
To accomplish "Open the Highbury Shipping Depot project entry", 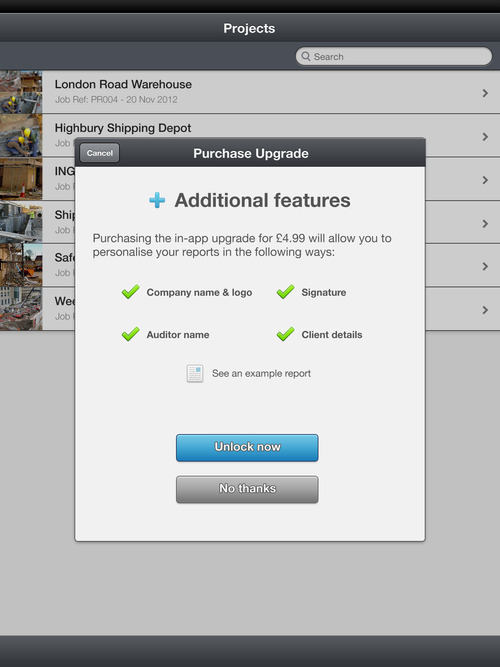I will 123,128.
